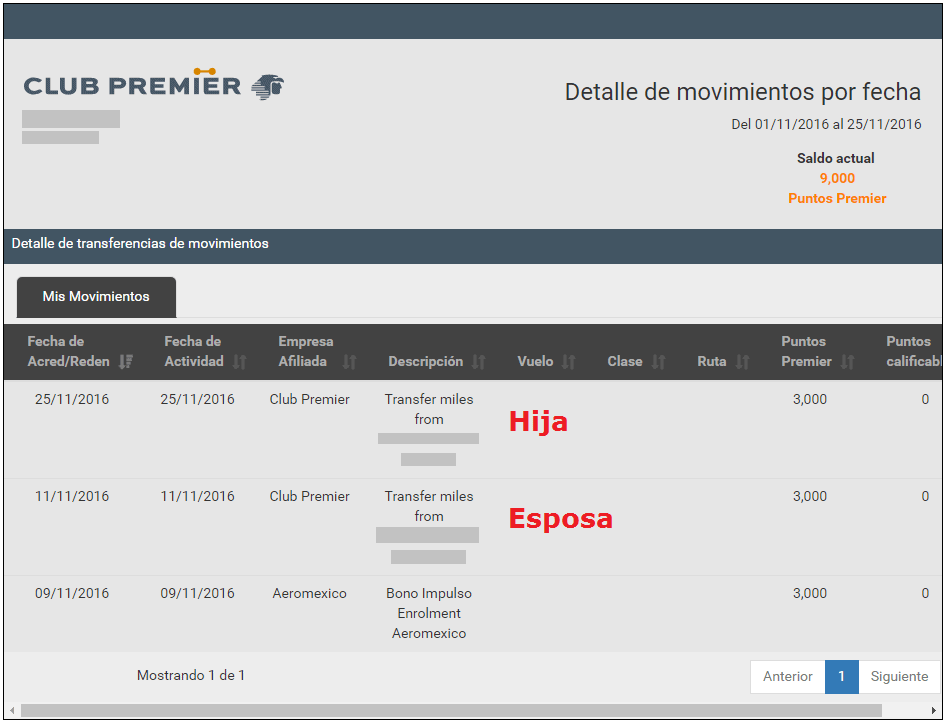Click the horizontal scrollbar thumb
The width and height of the screenshot is (946, 722).
(451, 710)
